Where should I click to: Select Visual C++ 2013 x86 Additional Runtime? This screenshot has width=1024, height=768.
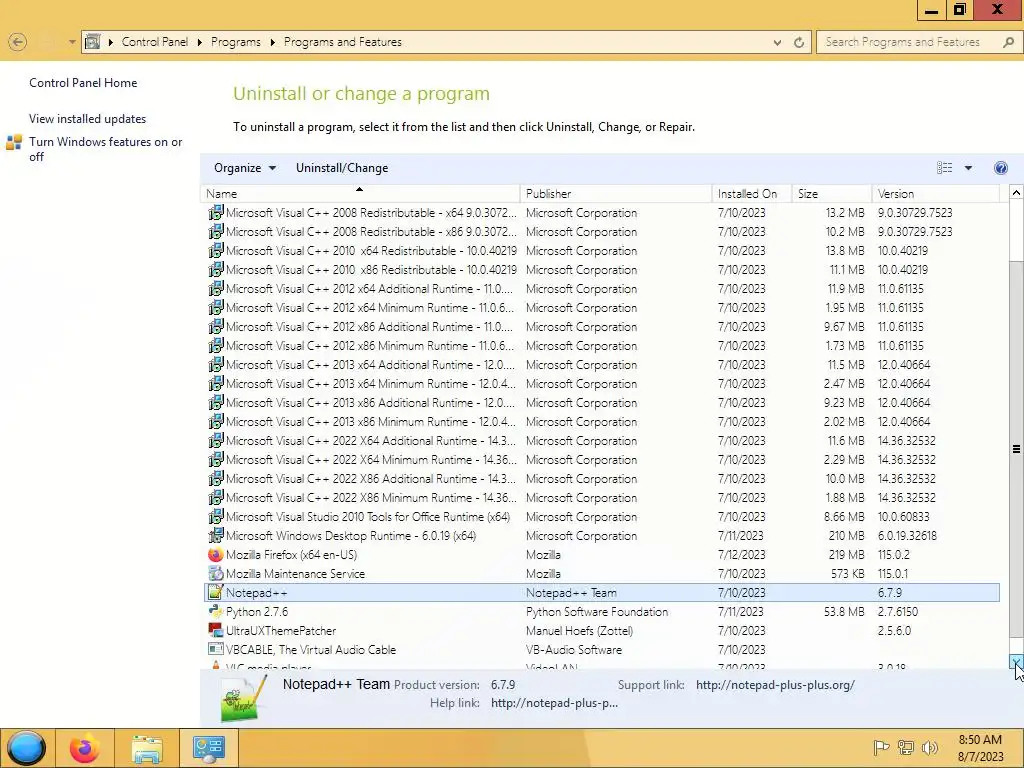(370, 403)
